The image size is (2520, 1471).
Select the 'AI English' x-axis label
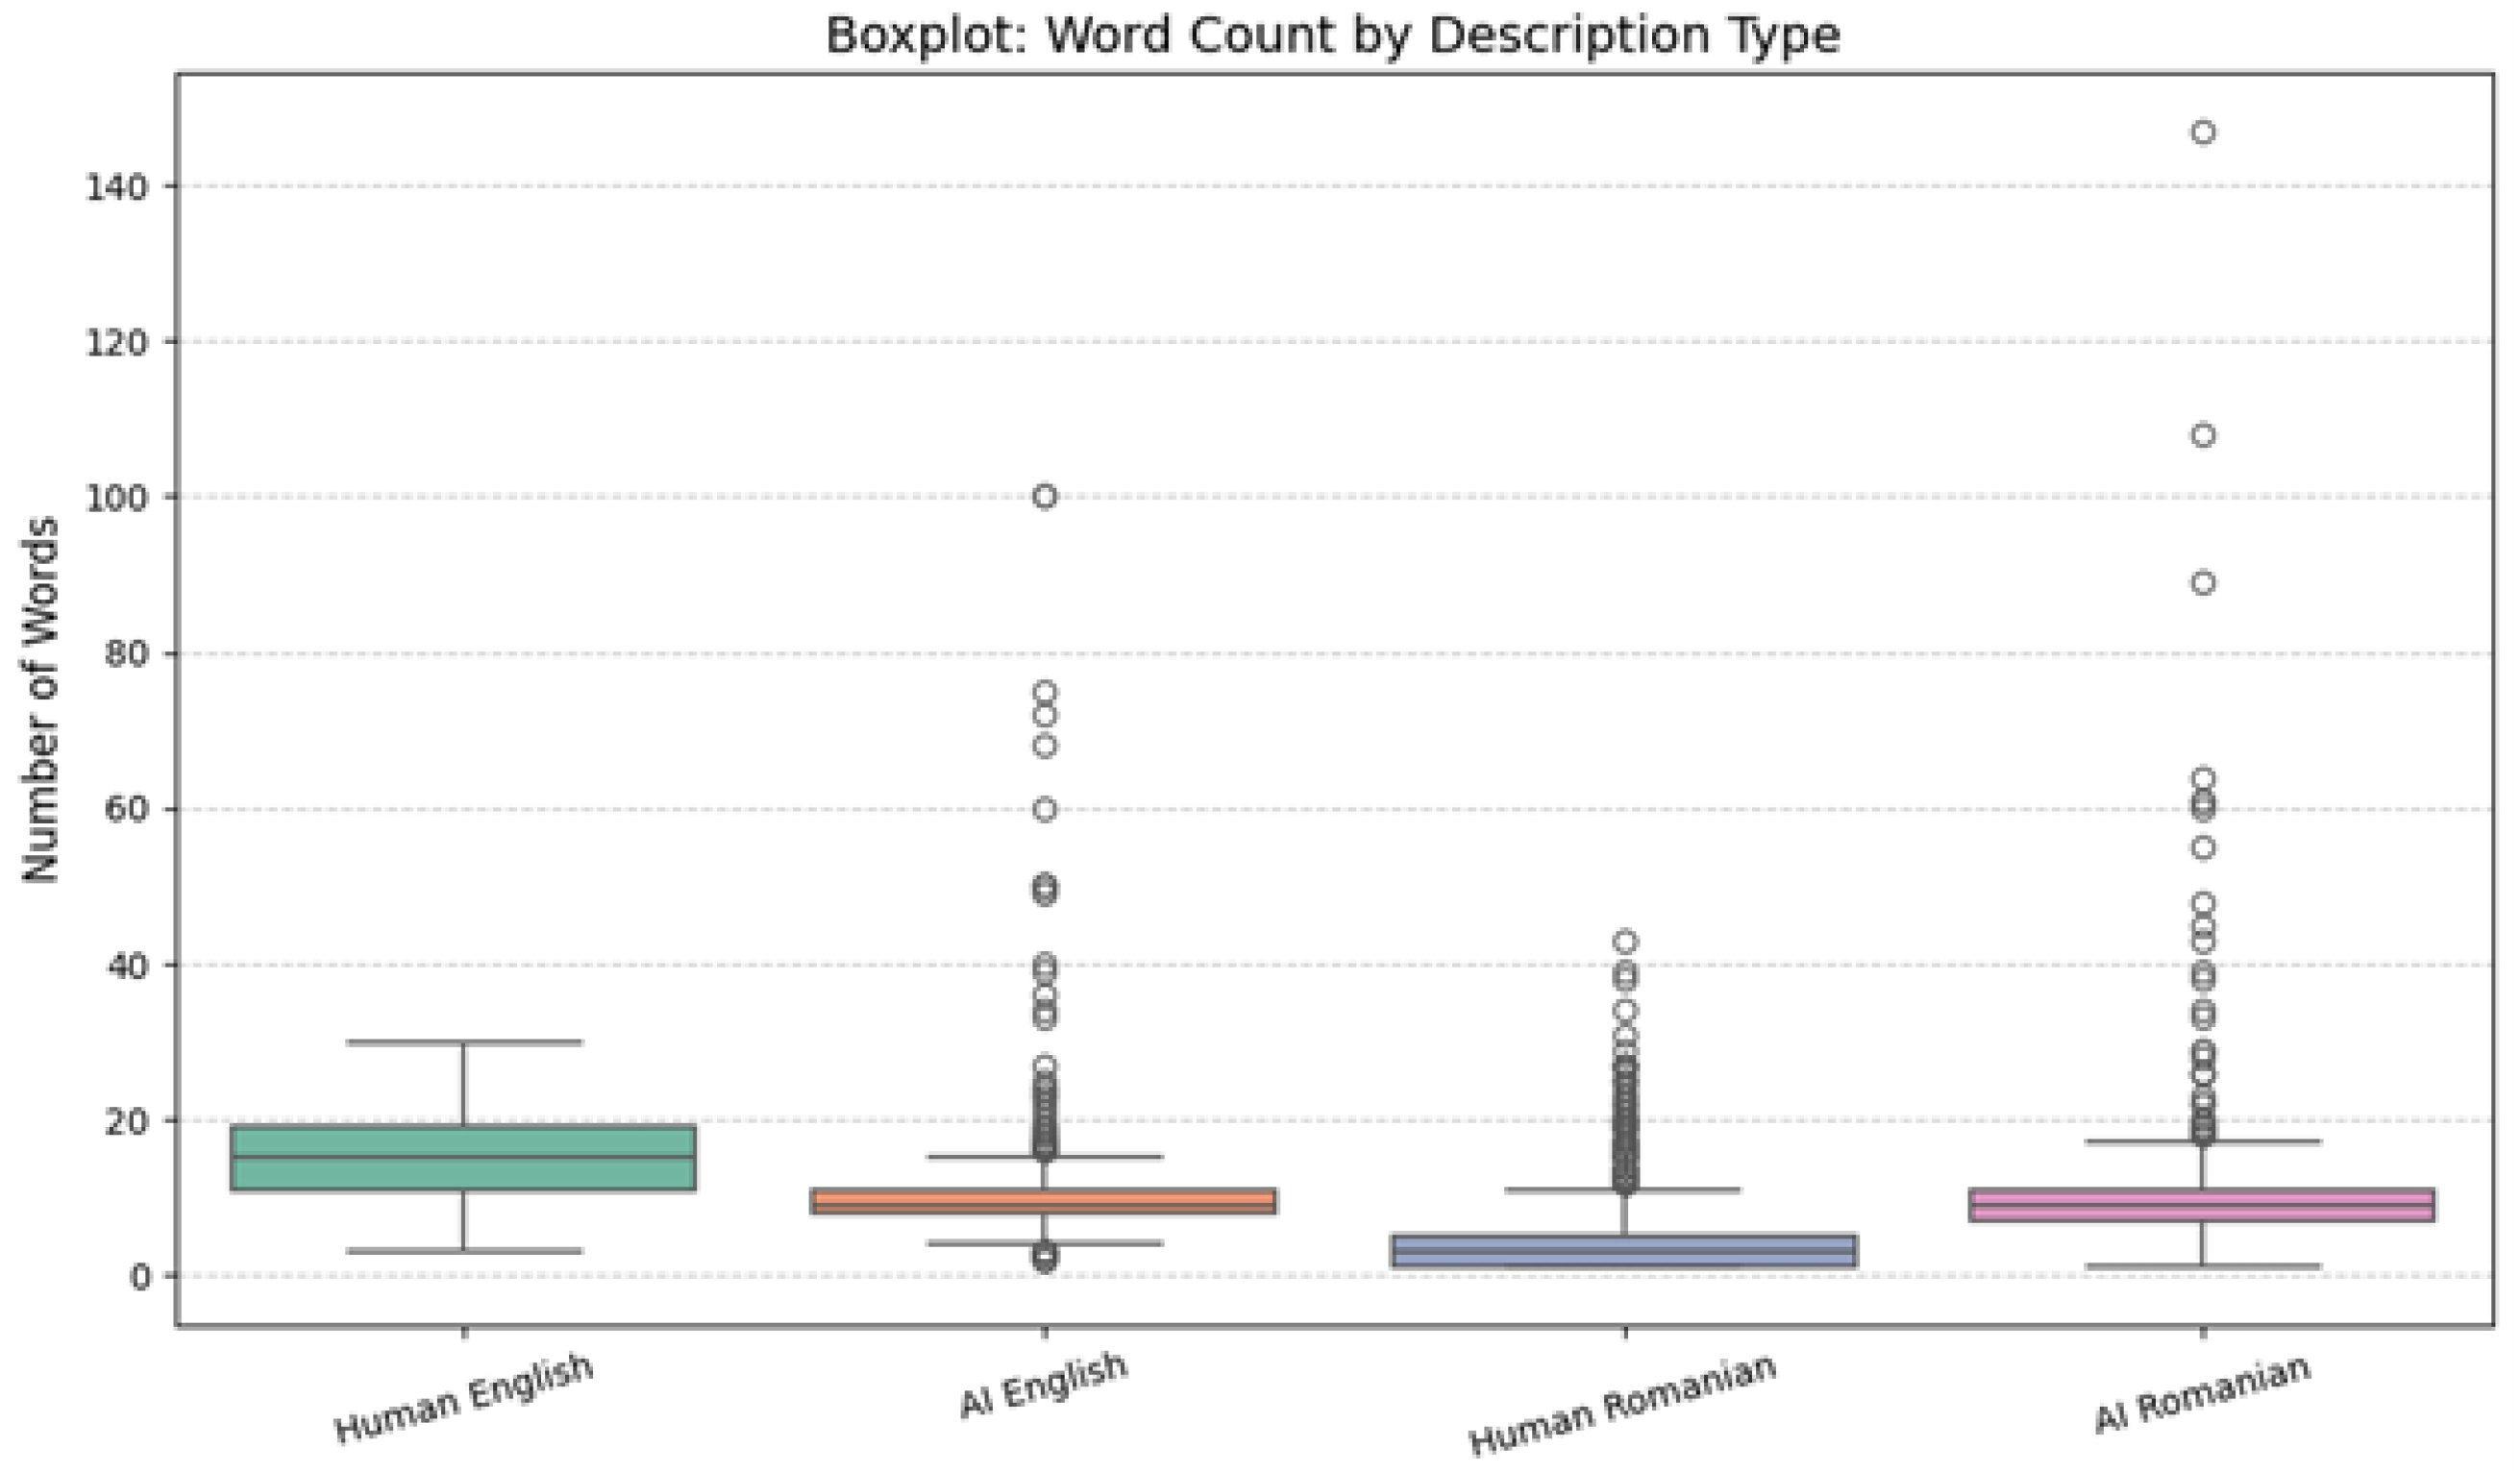click(1043, 1385)
